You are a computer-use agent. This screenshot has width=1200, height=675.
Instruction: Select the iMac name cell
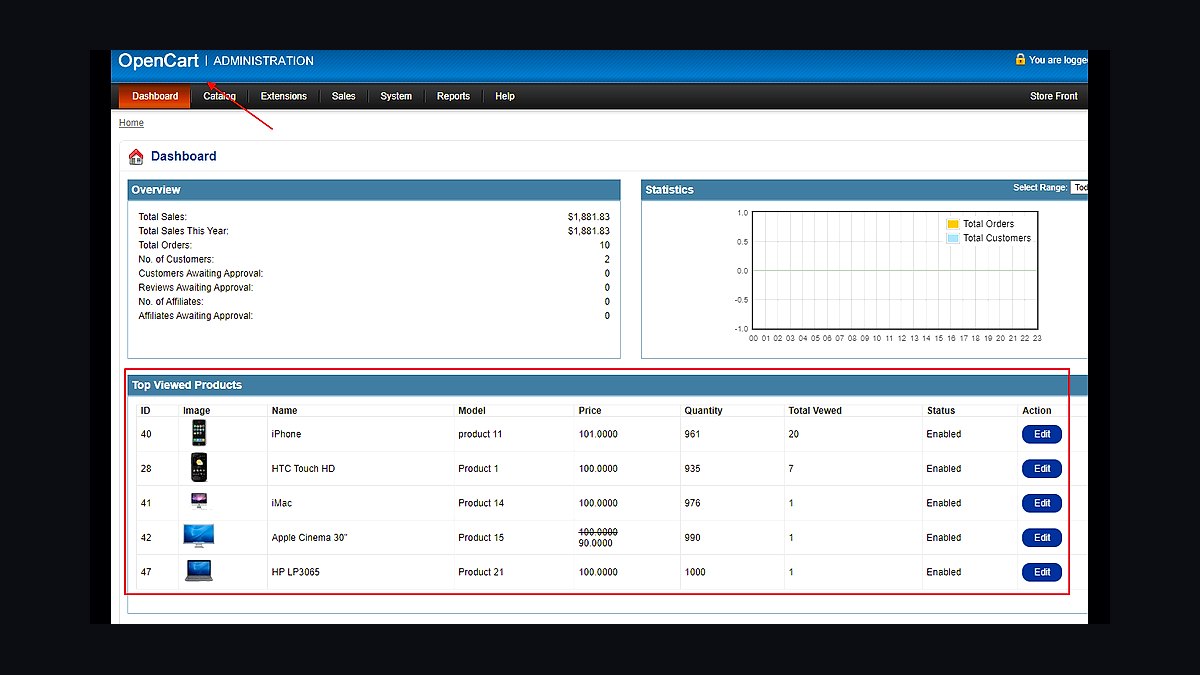(282, 503)
